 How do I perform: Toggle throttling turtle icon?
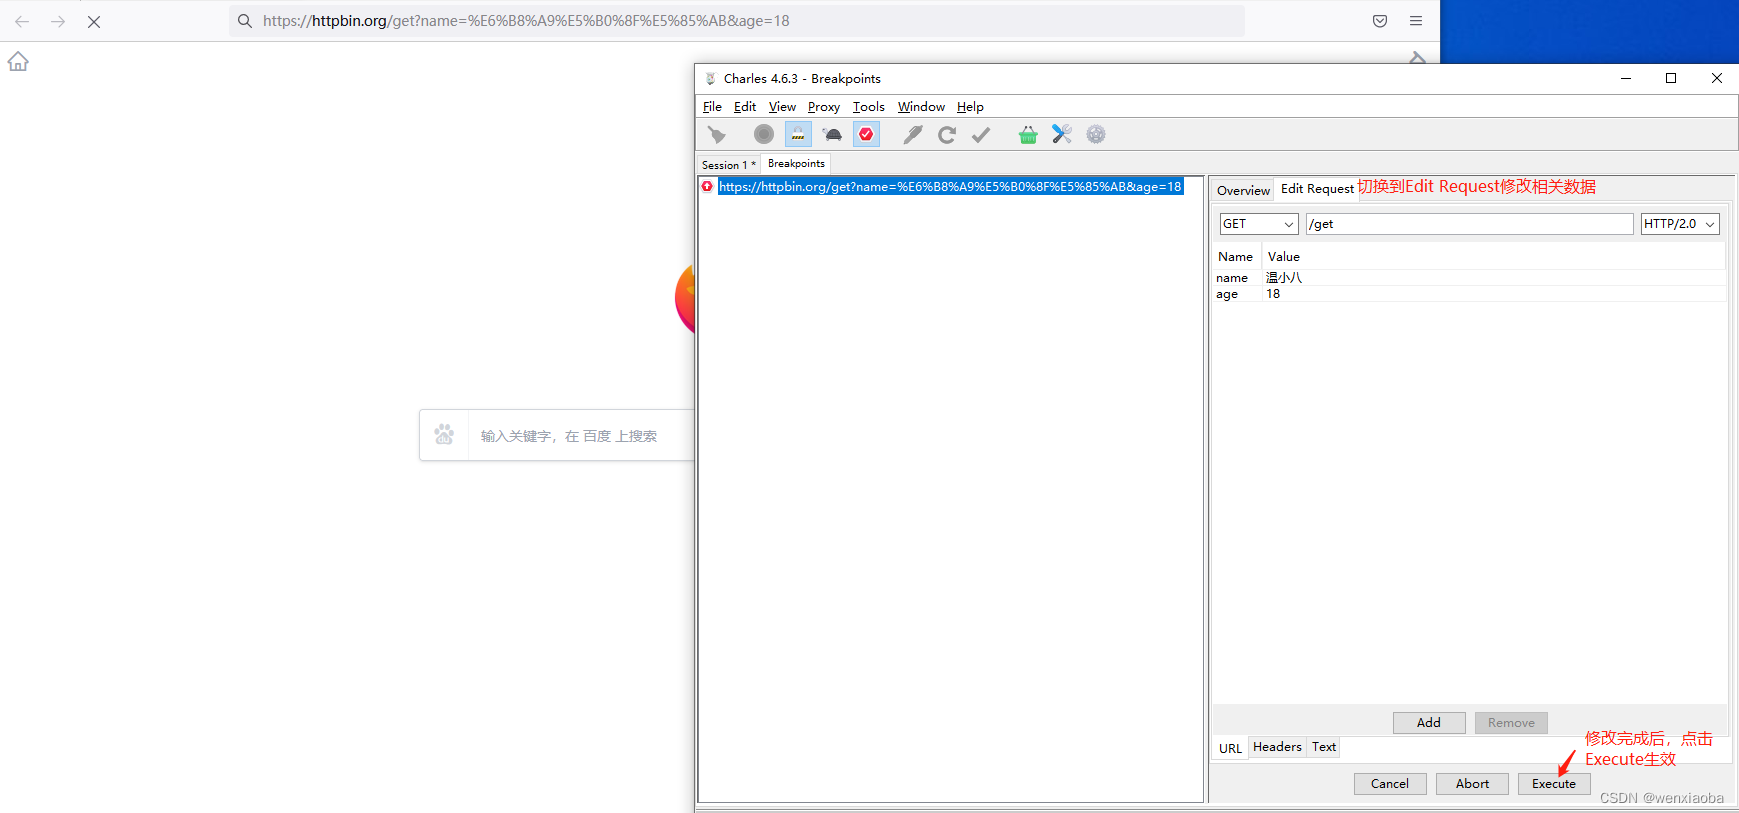[832, 134]
